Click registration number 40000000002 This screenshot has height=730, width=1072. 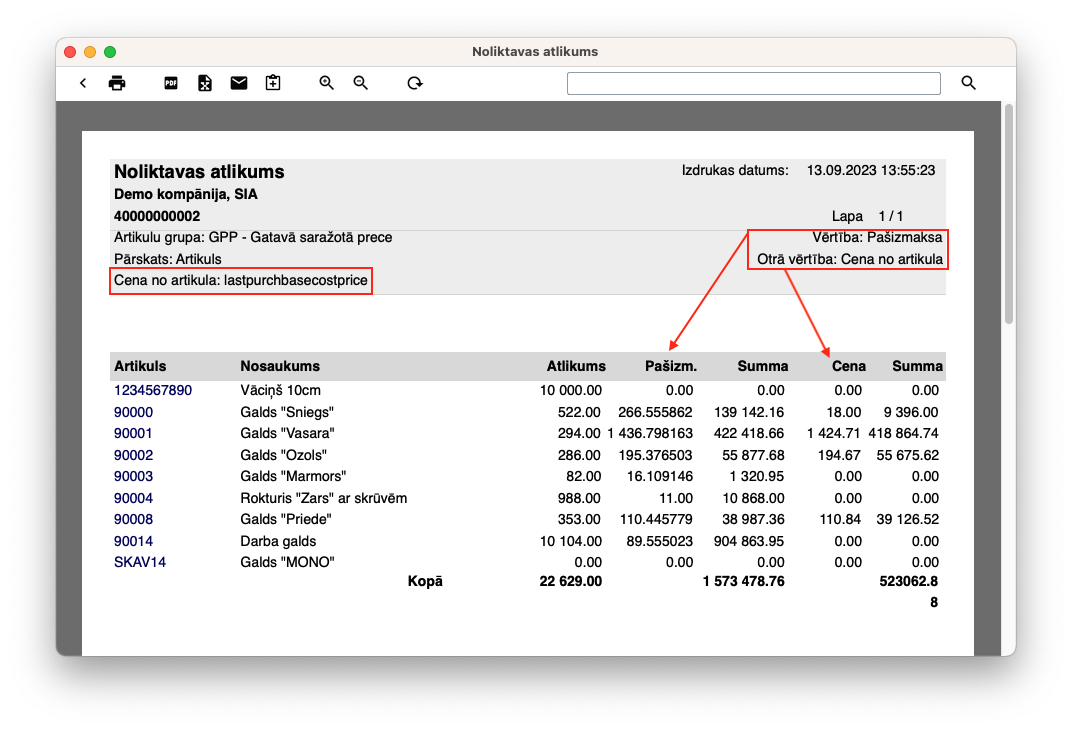click(x=157, y=216)
